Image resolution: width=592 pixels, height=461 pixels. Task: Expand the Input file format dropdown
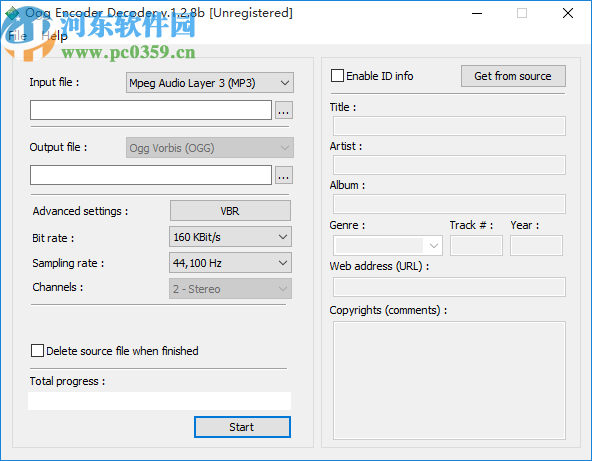click(x=210, y=83)
